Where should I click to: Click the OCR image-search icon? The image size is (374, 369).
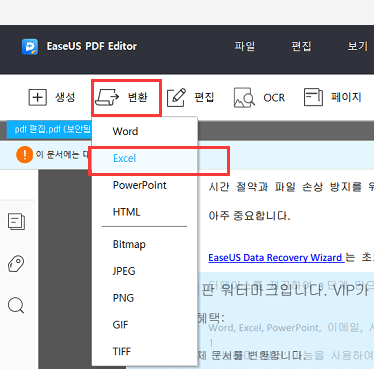244,98
